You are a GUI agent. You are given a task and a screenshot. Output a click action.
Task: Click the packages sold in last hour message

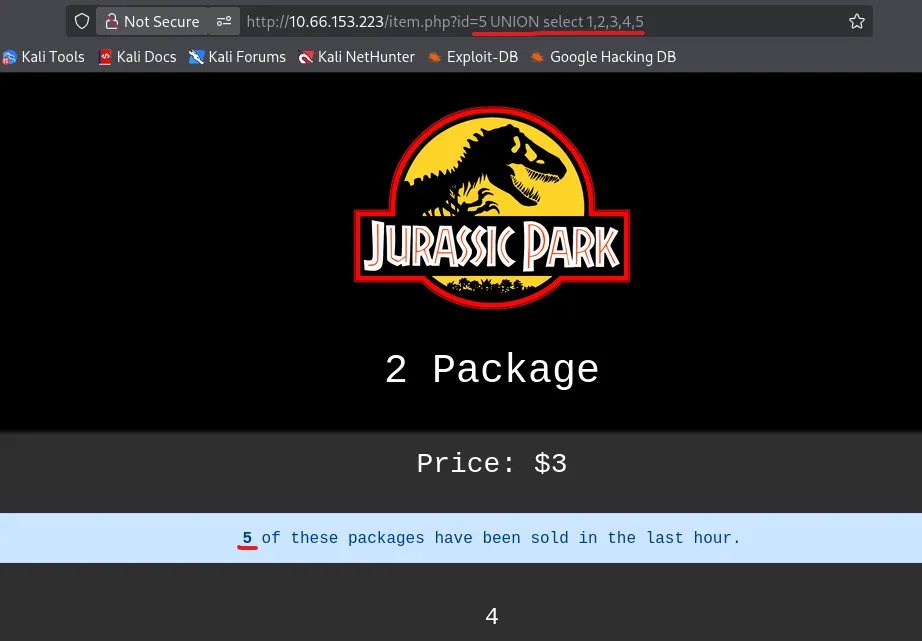tap(500, 538)
